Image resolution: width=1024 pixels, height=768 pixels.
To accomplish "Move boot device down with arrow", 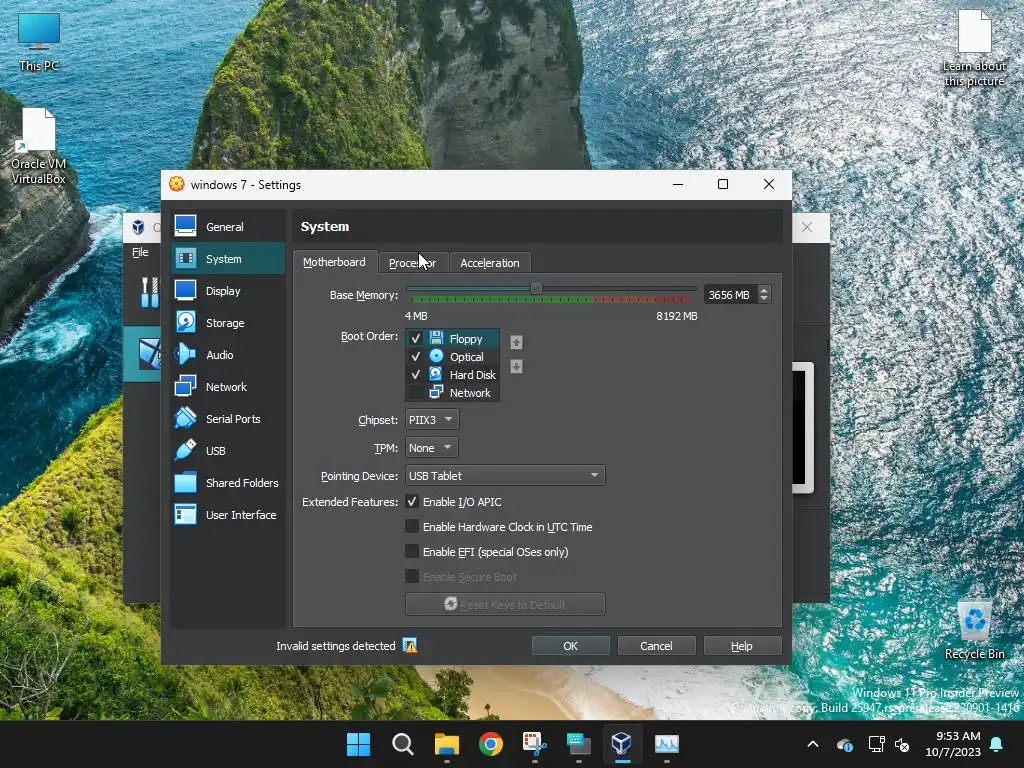I will [x=516, y=366].
